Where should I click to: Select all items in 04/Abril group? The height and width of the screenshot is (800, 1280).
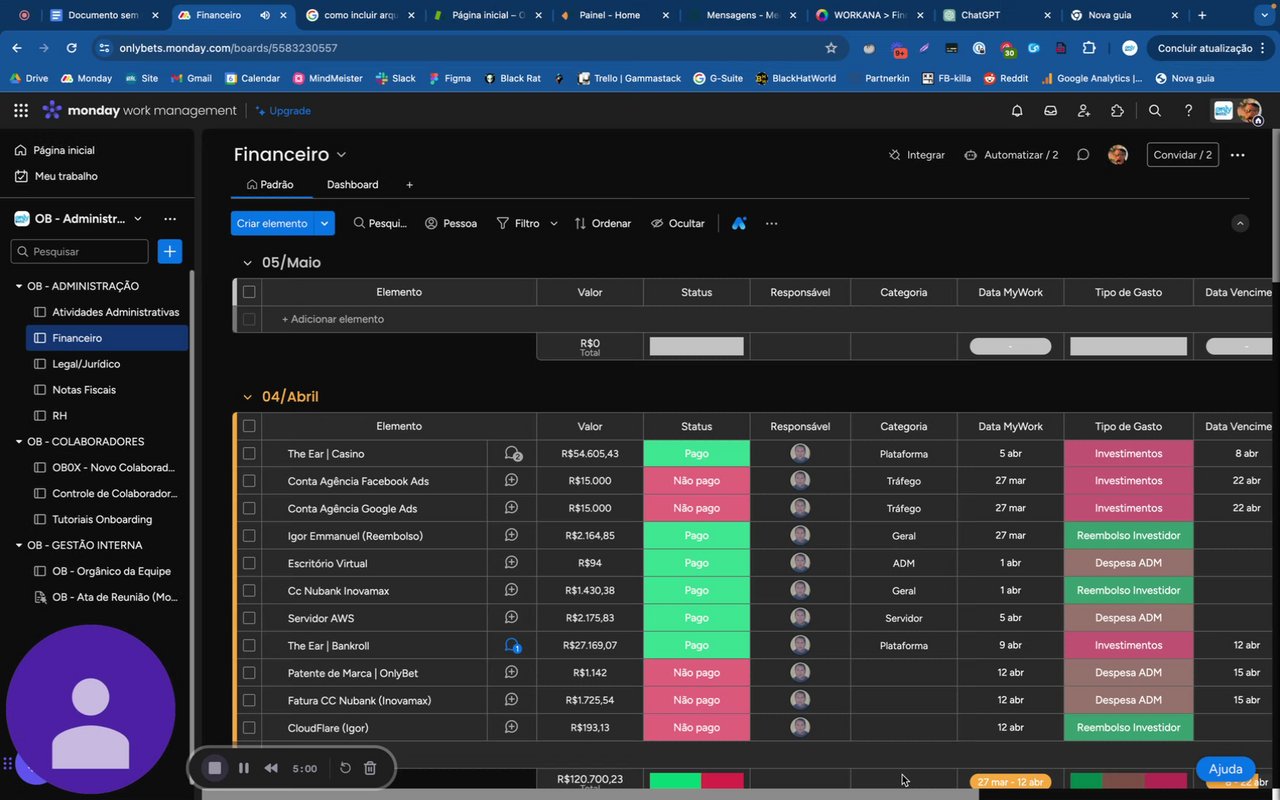(249, 426)
